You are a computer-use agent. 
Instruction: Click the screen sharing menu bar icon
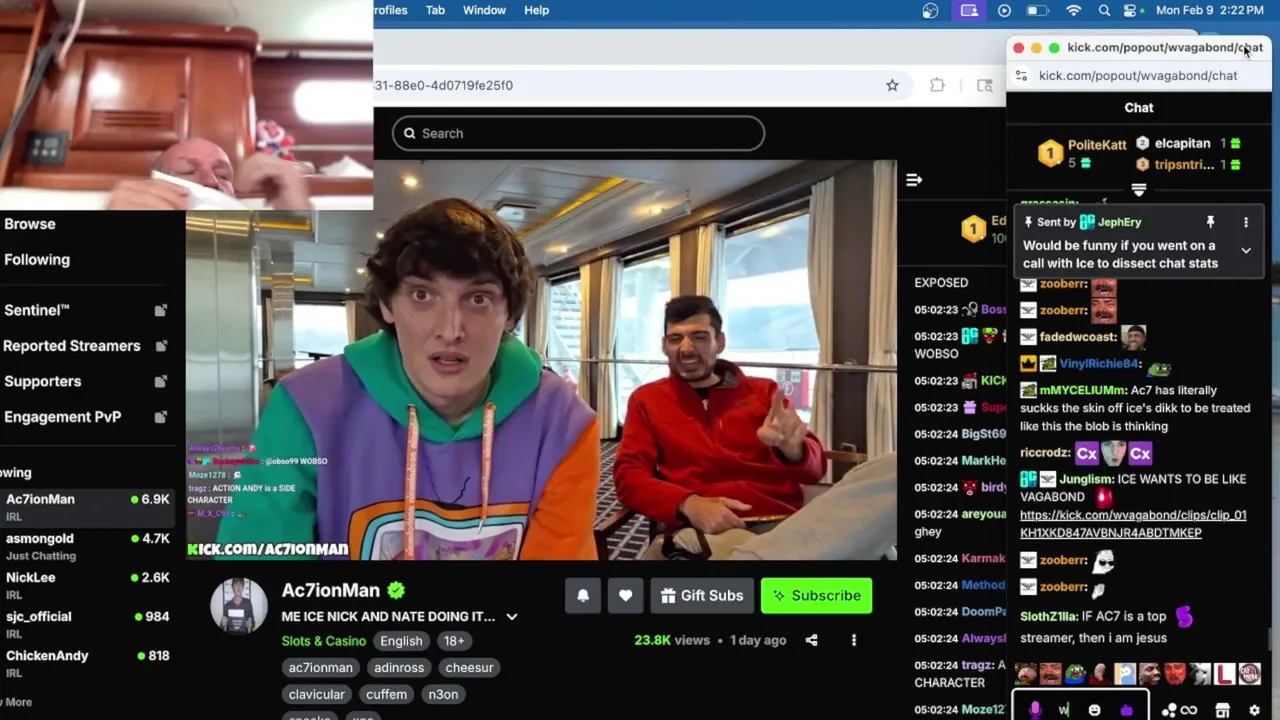[969, 10]
